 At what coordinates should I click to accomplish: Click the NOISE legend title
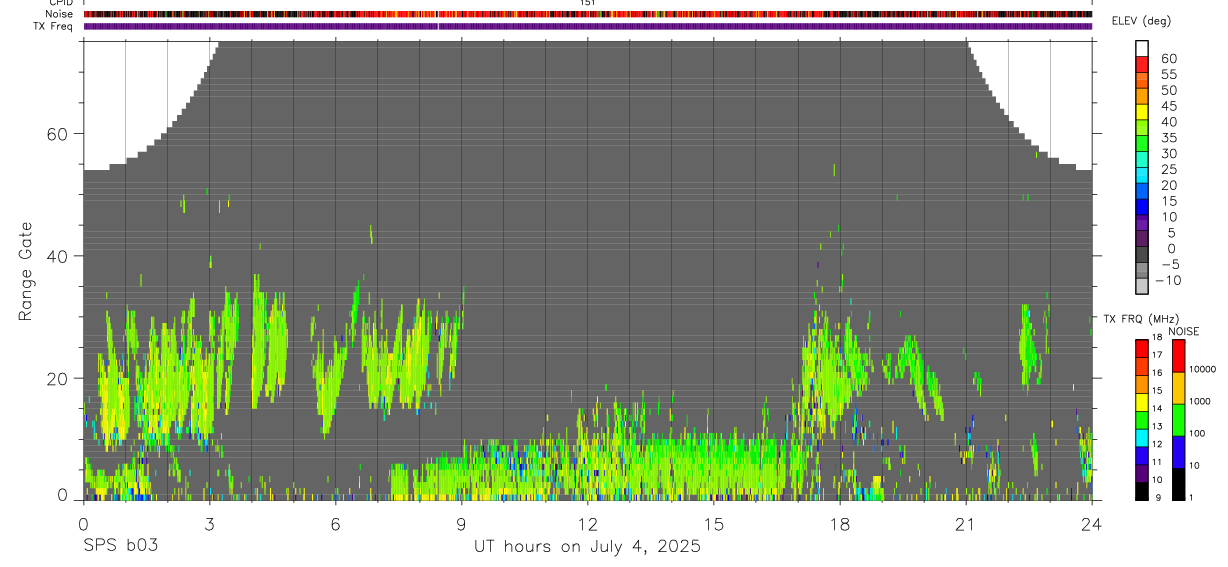click(x=1183, y=331)
